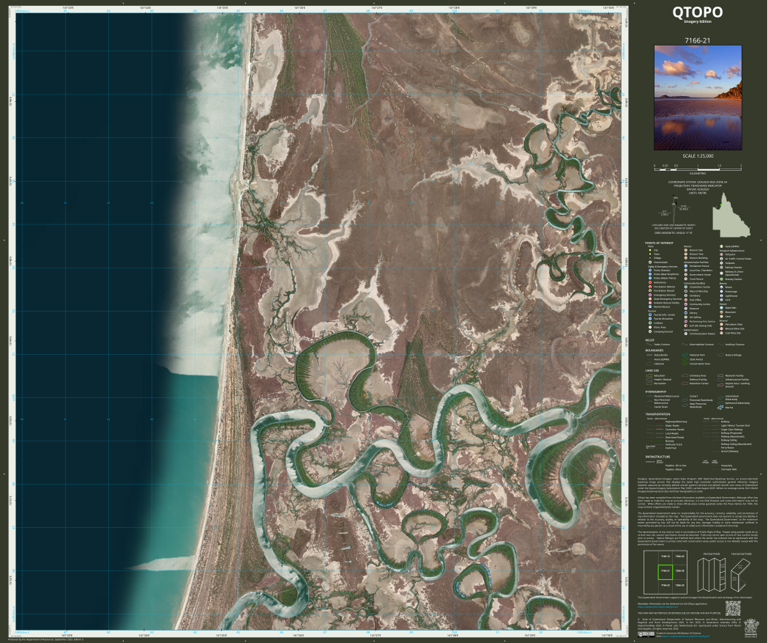Open the sunset beach cover photo
This screenshot has width=768, height=643.
(x=698, y=98)
